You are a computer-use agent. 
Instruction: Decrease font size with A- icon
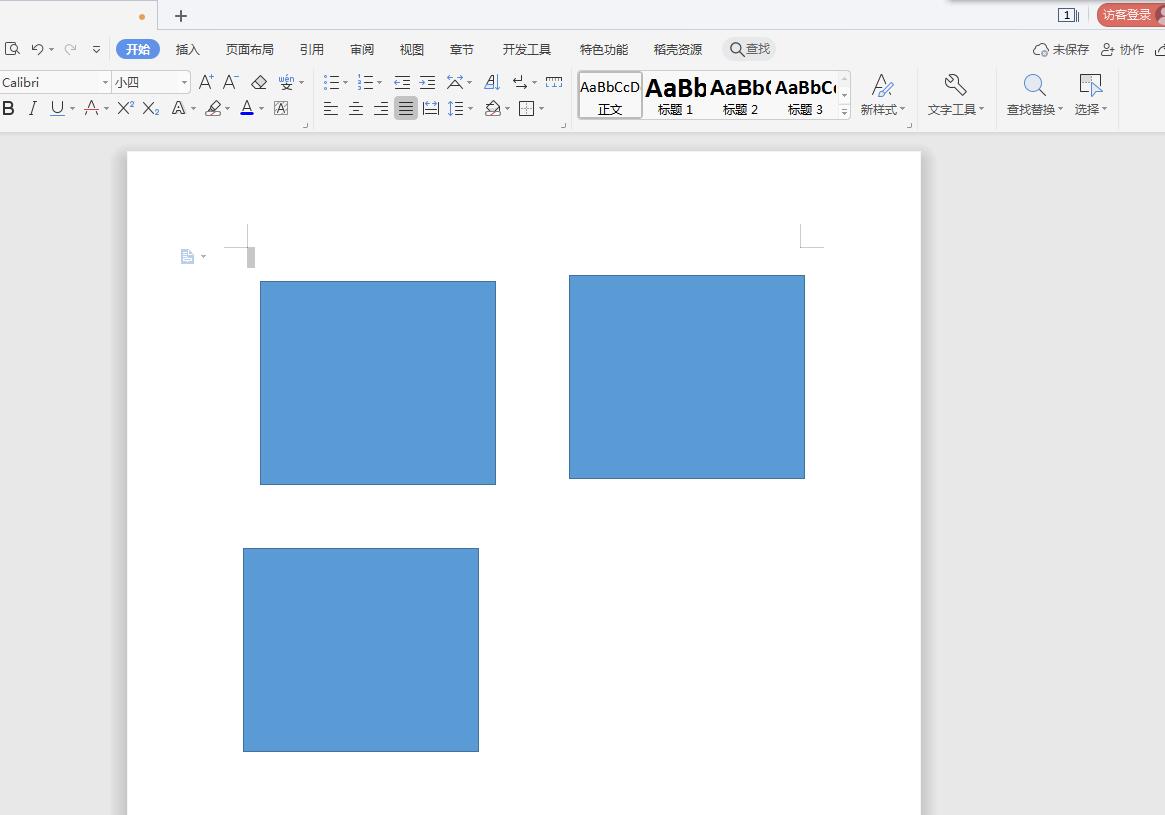pyautogui.click(x=231, y=82)
